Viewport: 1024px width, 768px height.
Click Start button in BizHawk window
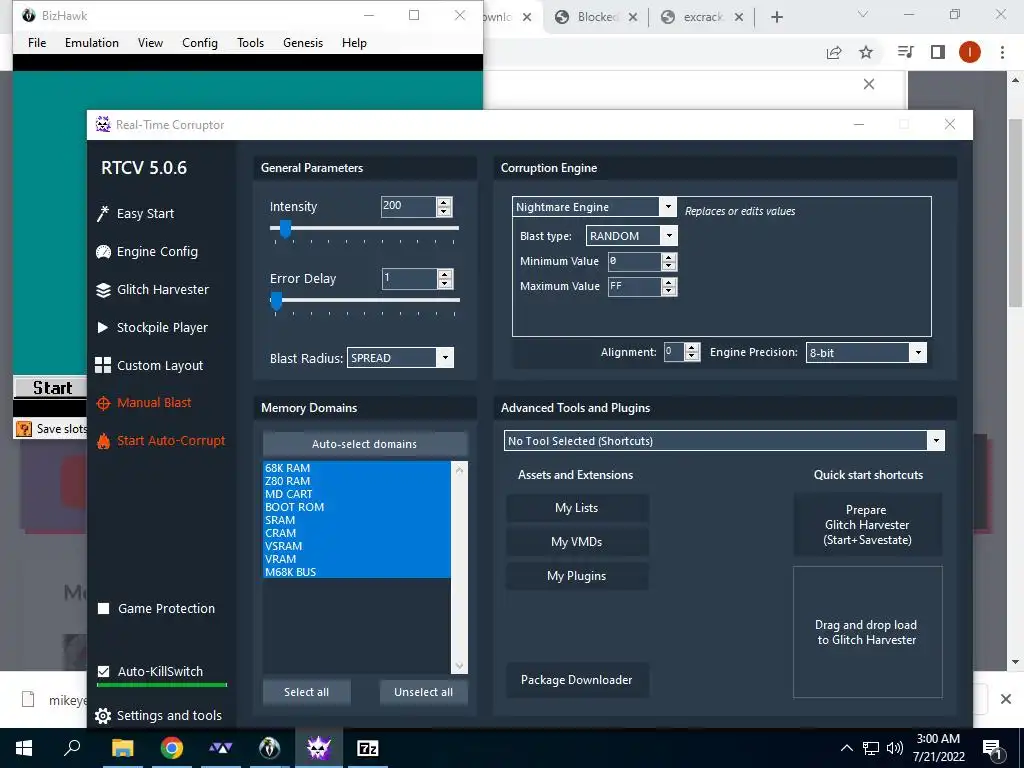pyautogui.click(x=51, y=388)
